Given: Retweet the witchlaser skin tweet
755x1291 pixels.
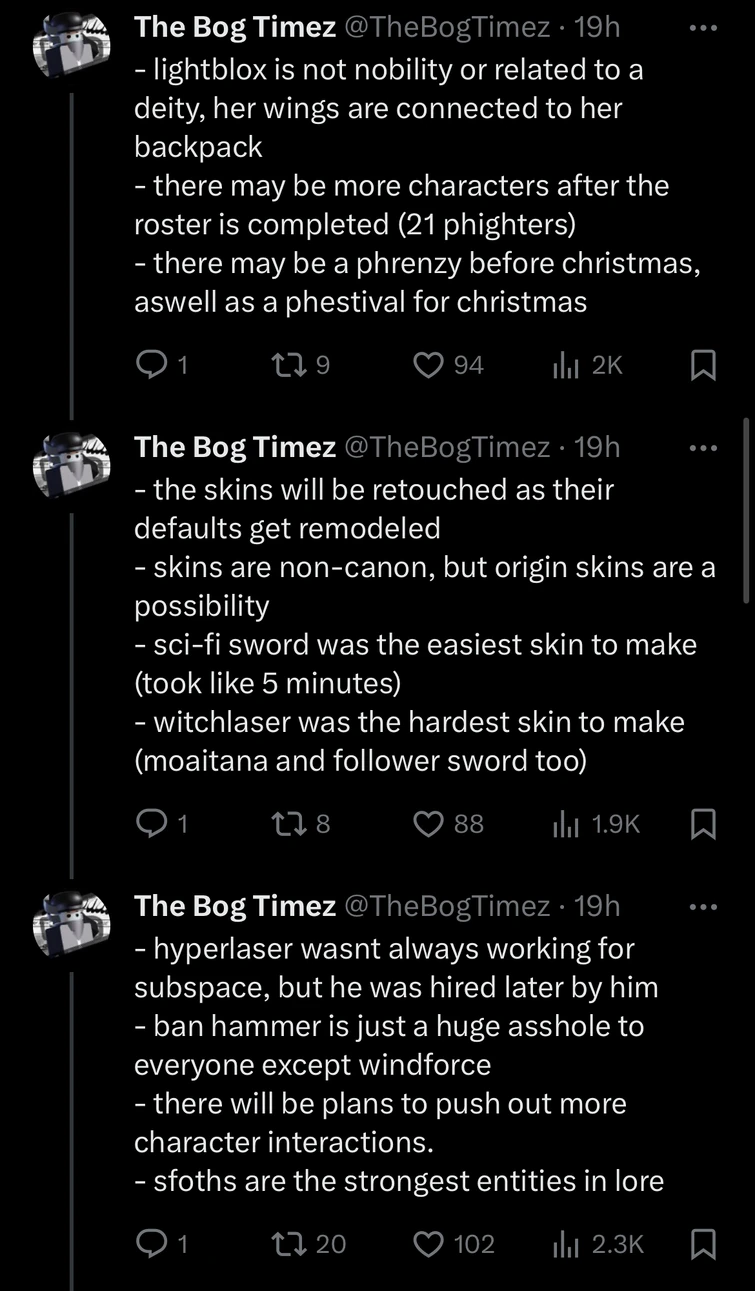Looking at the screenshot, I should (288, 823).
